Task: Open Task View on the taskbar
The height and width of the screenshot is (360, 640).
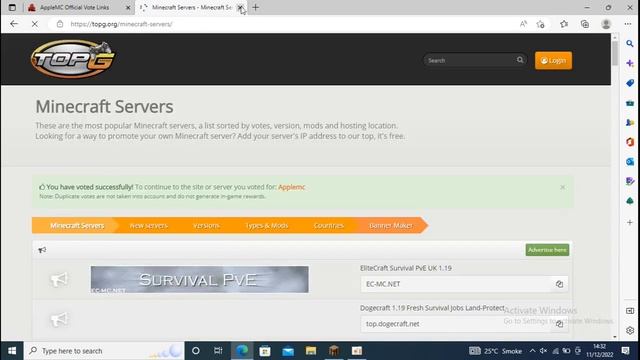Action: pos(218,351)
